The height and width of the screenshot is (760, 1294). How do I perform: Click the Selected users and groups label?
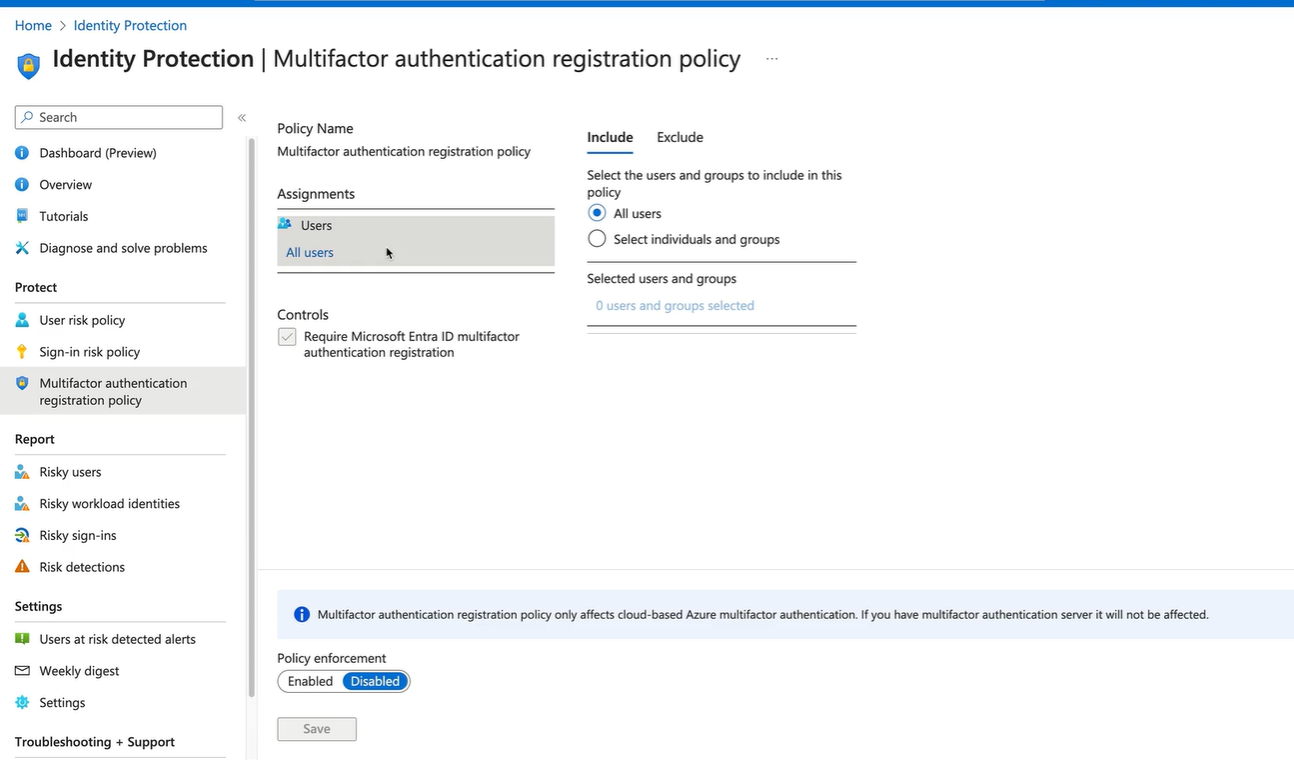point(662,279)
